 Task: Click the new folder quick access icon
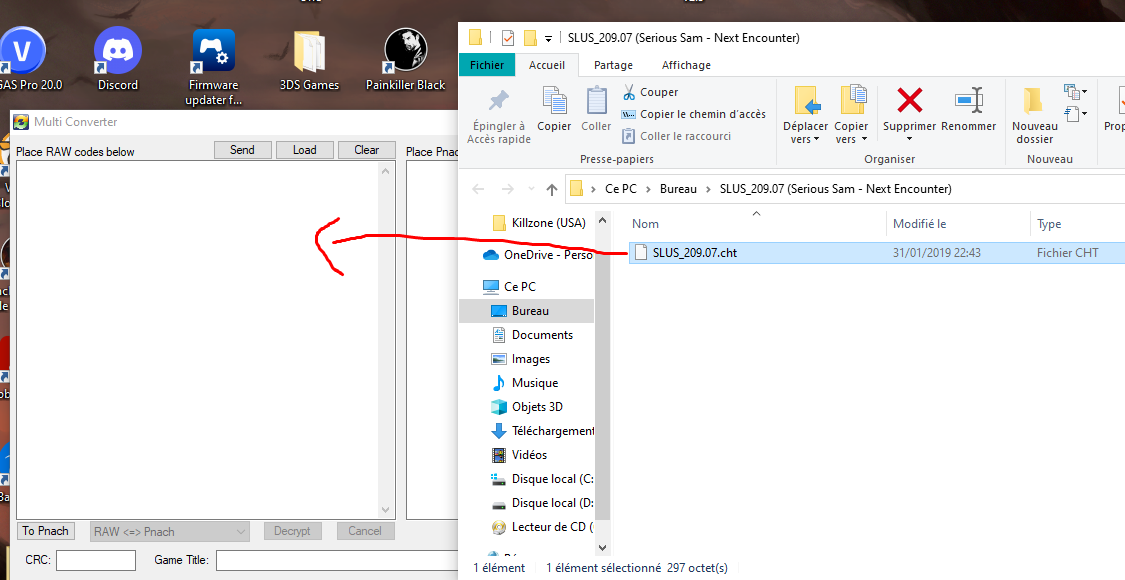click(x=530, y=38)
